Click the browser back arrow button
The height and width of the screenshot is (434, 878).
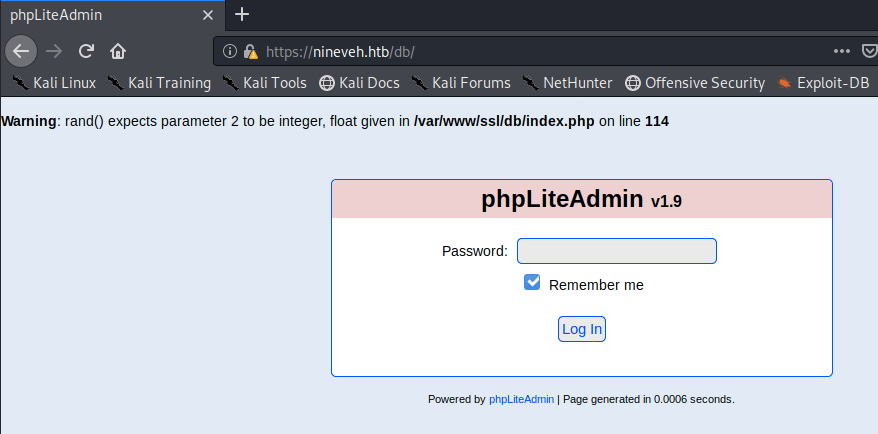pos(22,51)
